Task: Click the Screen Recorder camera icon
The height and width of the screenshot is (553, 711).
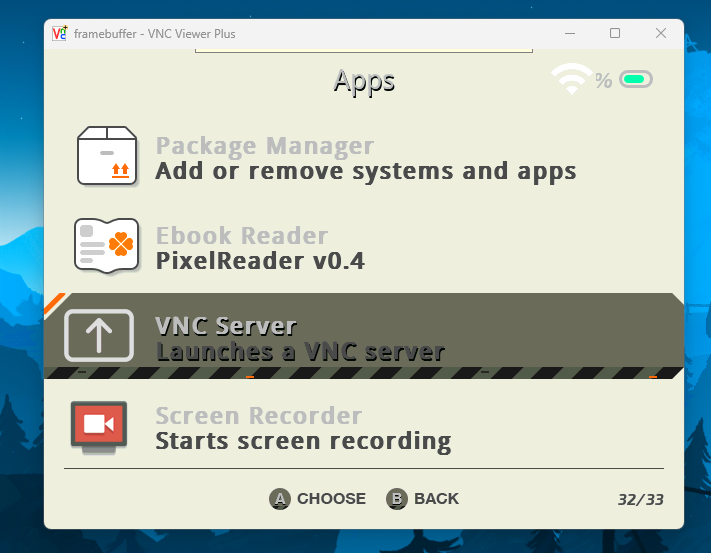Action: click(99, 427)
